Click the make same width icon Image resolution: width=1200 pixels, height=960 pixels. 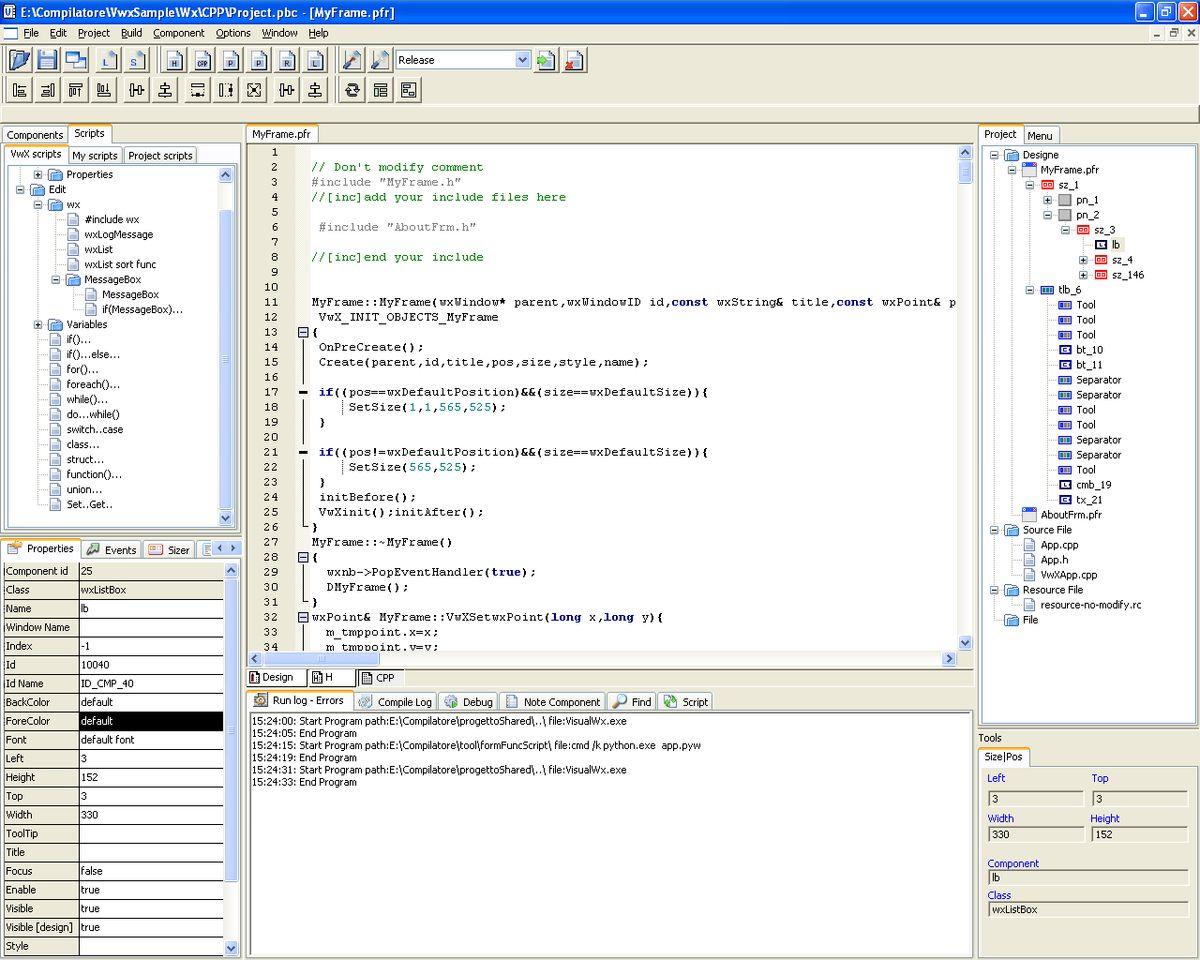(x=198, y=90)
